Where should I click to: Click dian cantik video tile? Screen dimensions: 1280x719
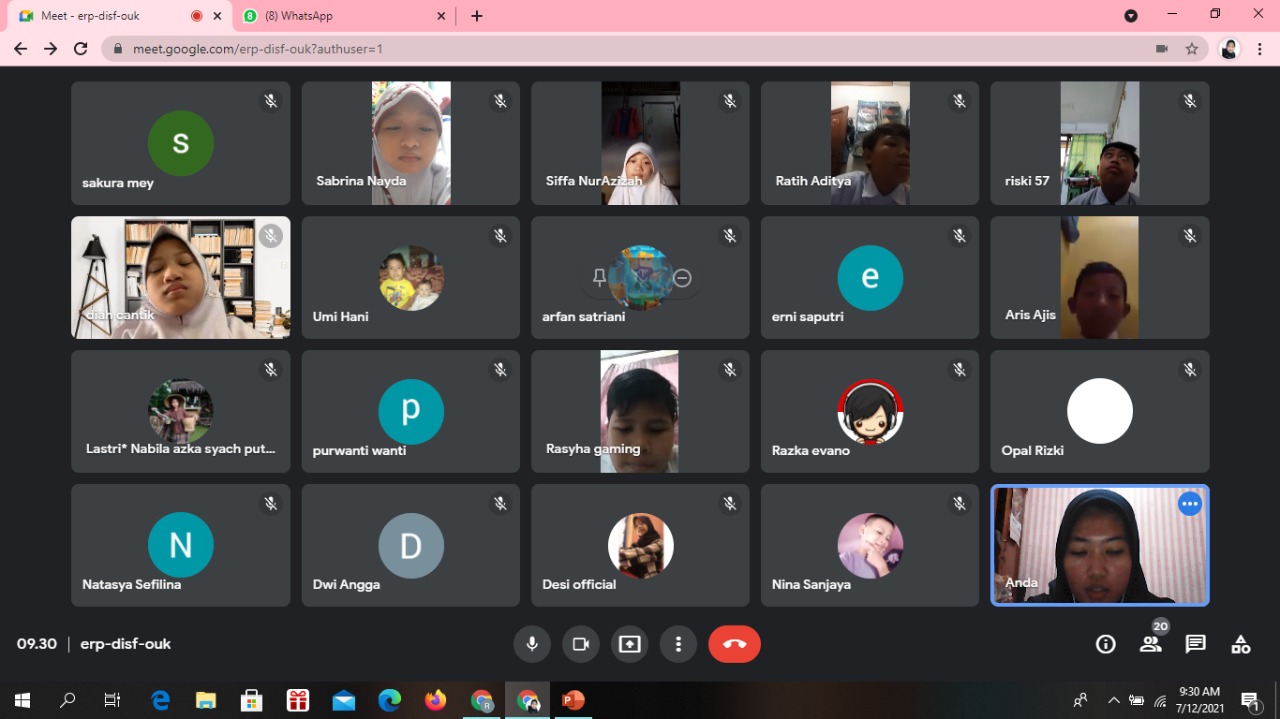click(180, 278)
